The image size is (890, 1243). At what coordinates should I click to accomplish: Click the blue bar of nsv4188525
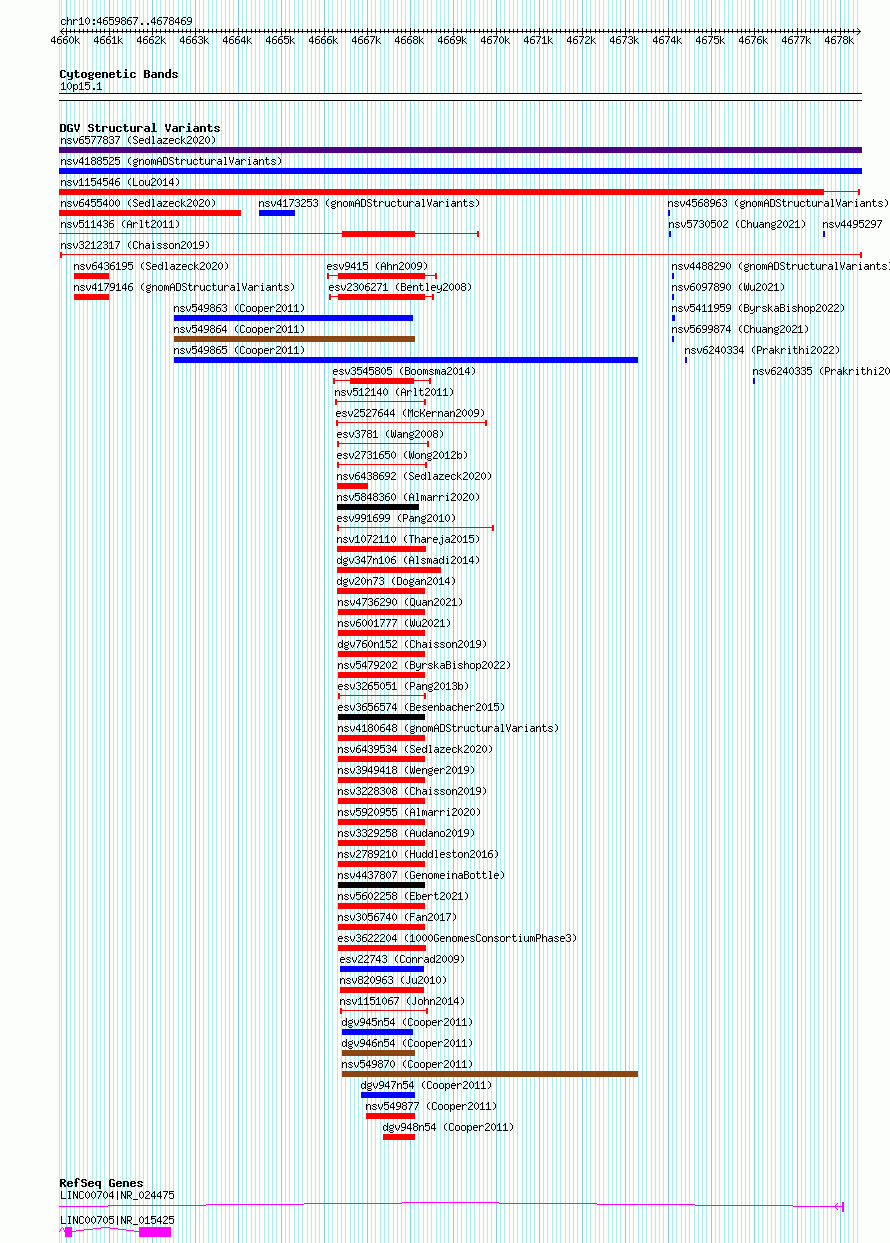460,171
